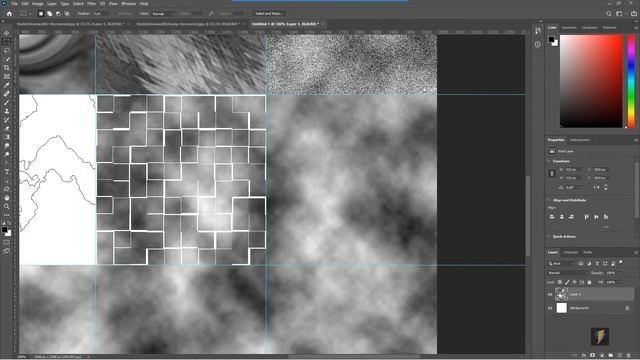Screen dimensions: 640x360
Task: Click default foreground/background colors icon
Action: [3, 223]
